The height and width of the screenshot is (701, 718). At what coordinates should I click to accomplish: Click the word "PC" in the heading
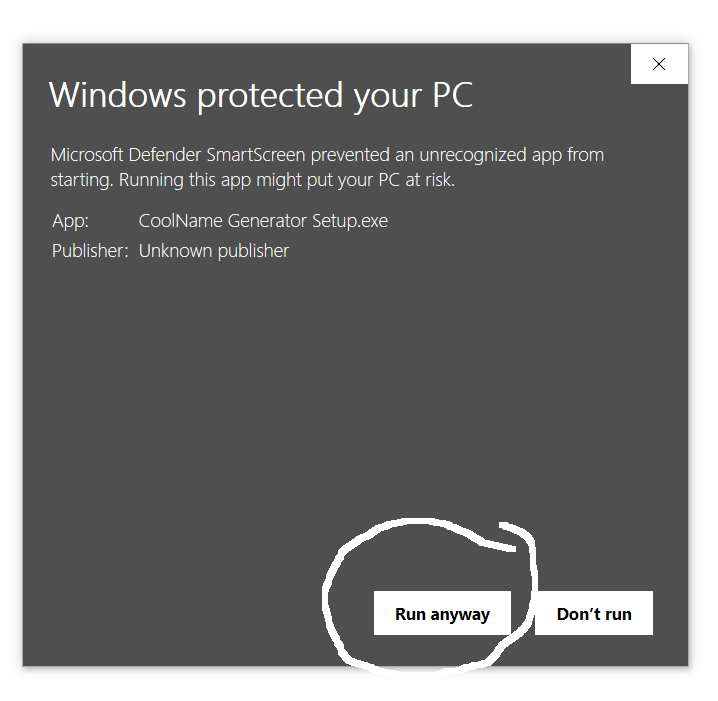[449, 95]
